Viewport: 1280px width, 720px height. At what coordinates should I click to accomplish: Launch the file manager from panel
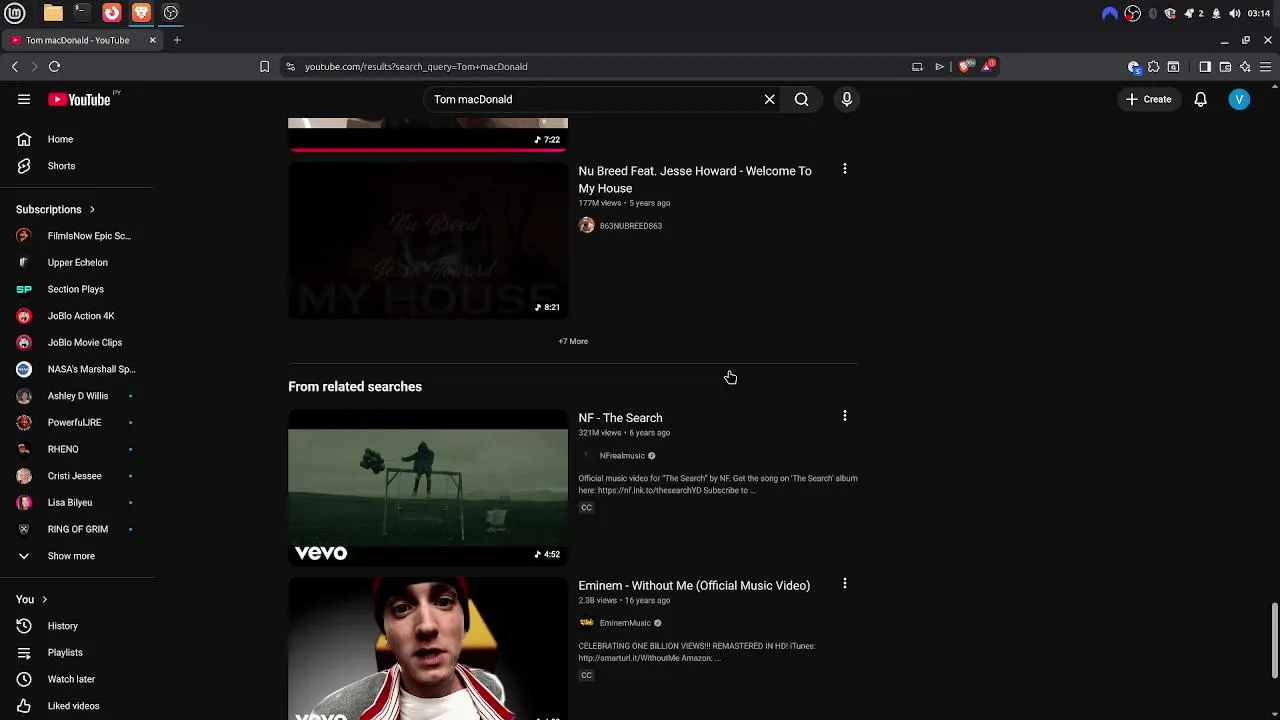tap(53, 13)
